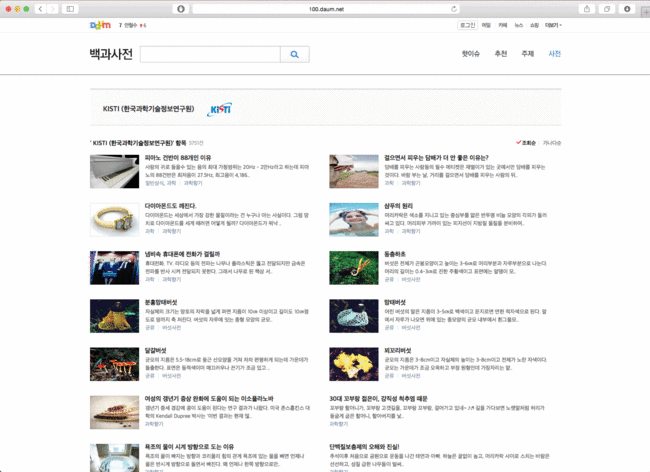Select the 가나다순 sort option
This screenshot has height=472, width=650.
pyautogui.click(x=551, y=143)
